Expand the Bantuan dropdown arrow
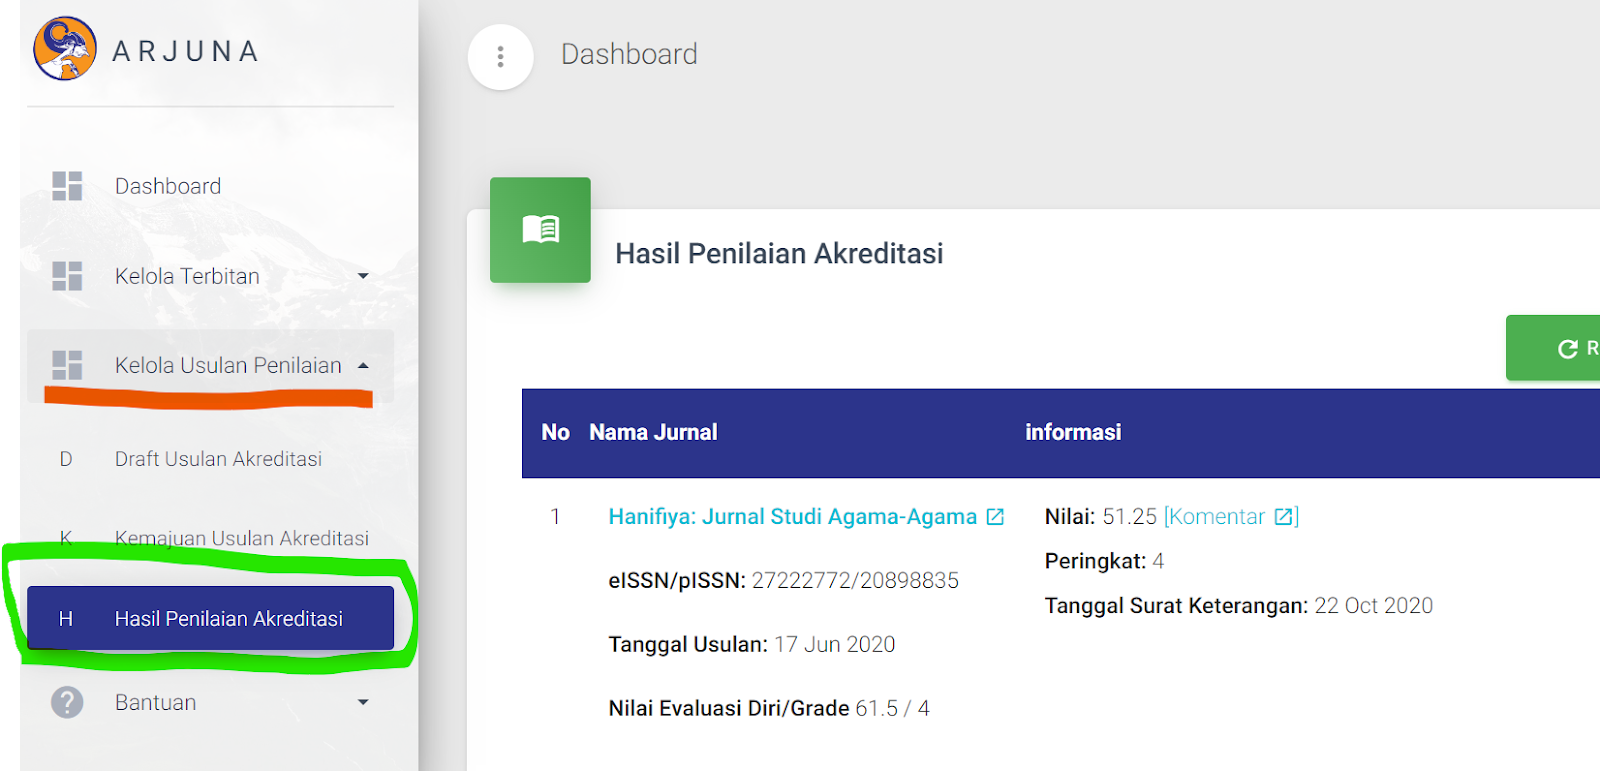Image resolution: width=1600 pixels, height=771 pixels. [363, 702]
